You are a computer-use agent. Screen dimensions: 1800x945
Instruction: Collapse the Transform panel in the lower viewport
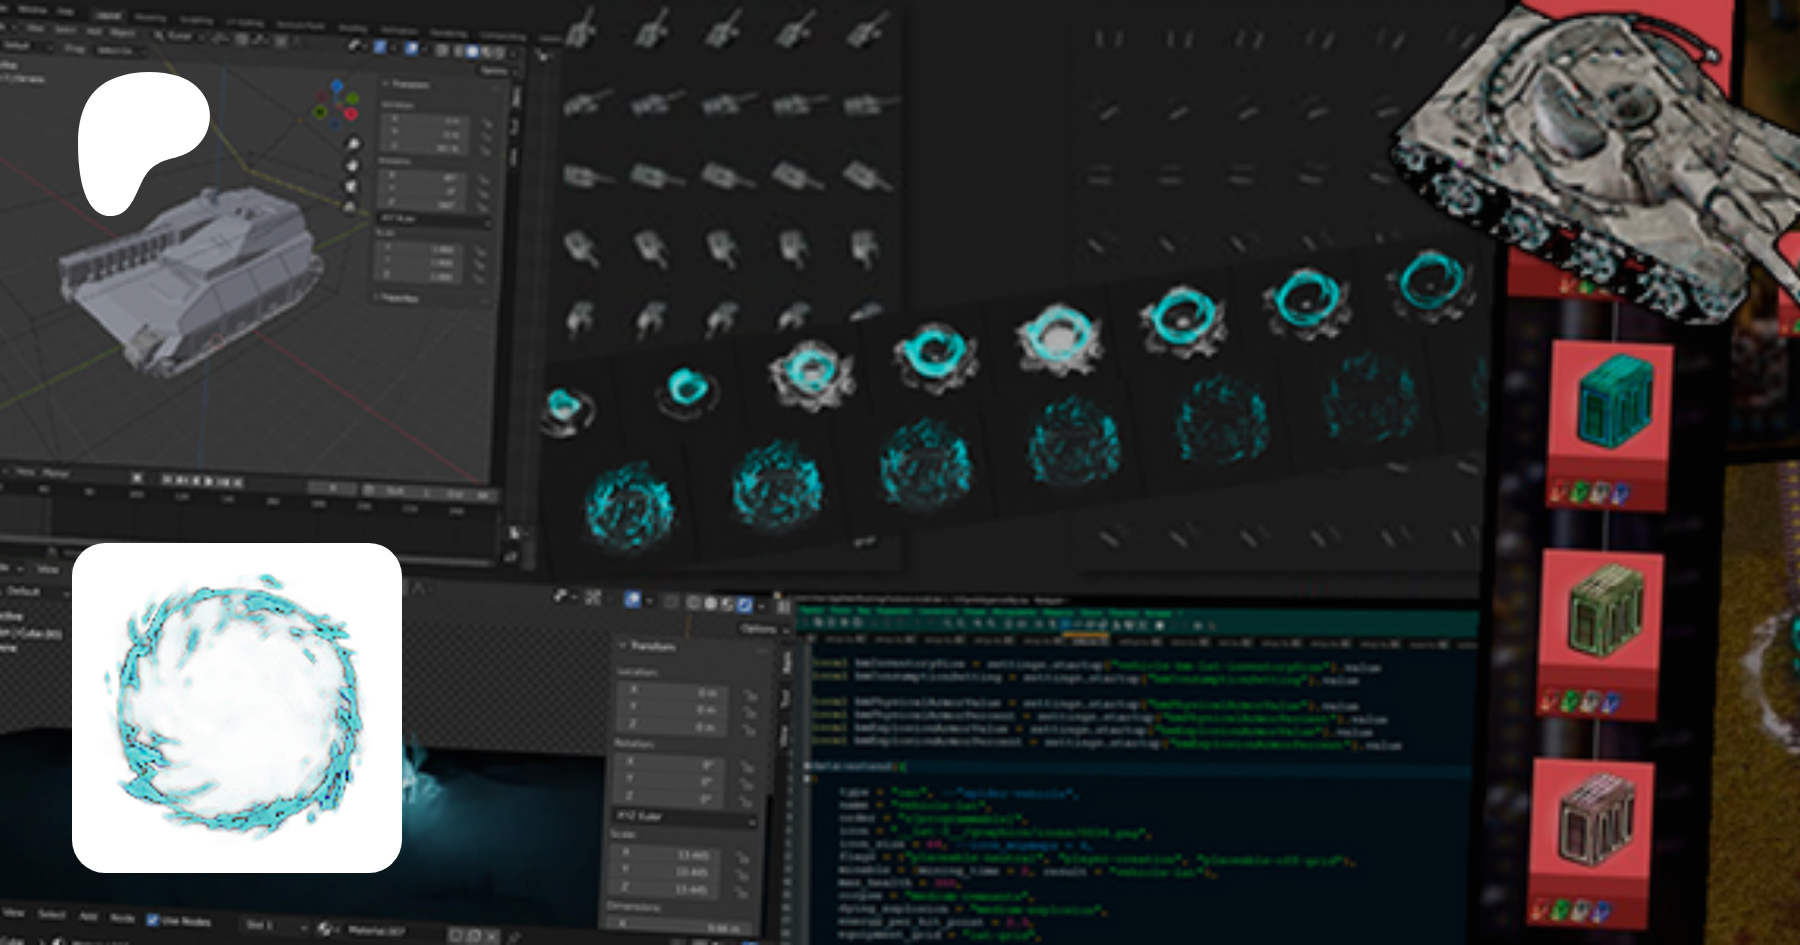pos(623,646)
